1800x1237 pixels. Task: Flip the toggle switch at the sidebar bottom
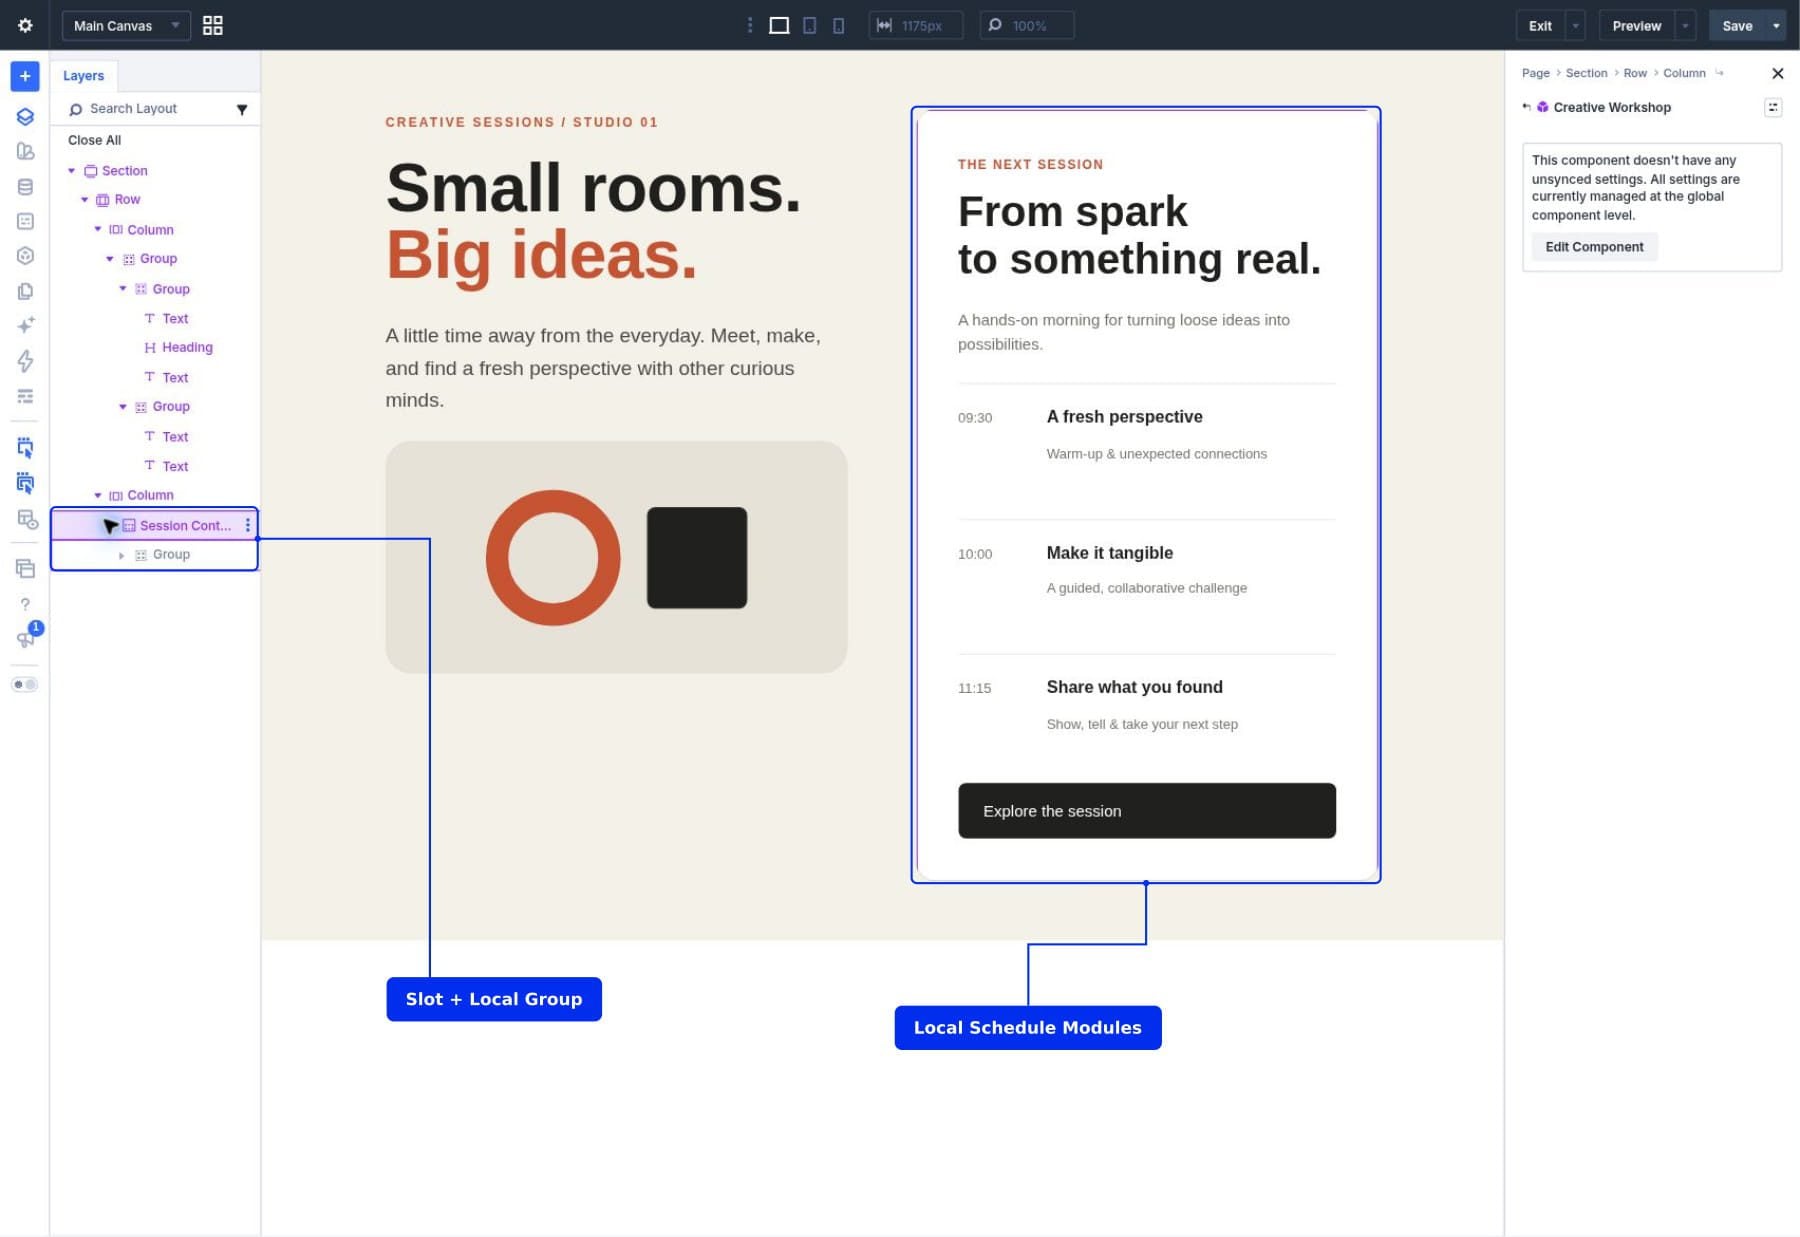pyautogui.click(x=25, y=685)
